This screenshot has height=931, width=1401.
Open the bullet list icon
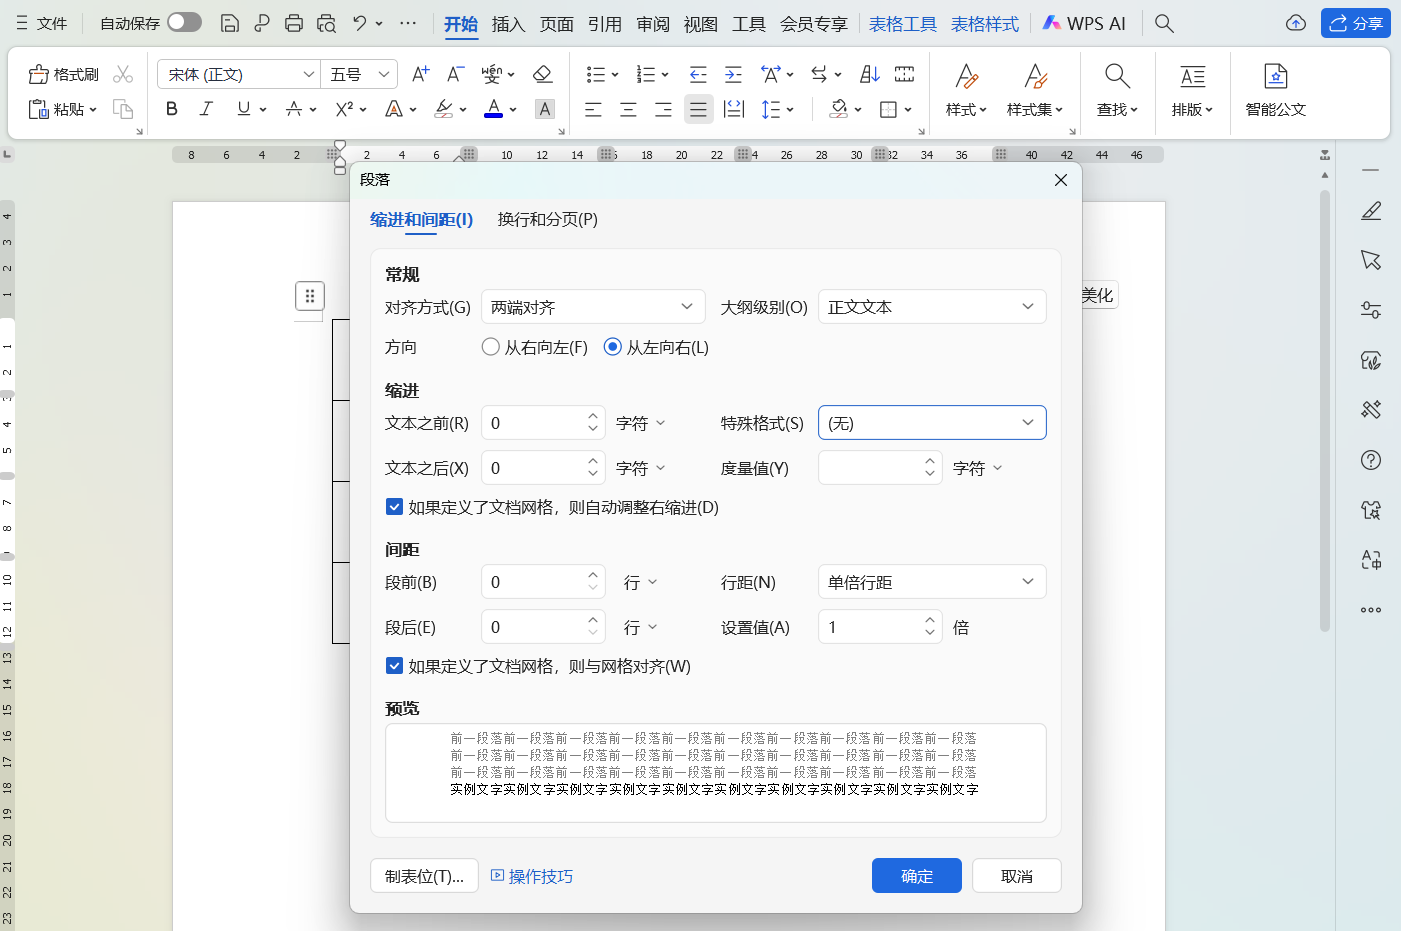[x=596, y=74]
